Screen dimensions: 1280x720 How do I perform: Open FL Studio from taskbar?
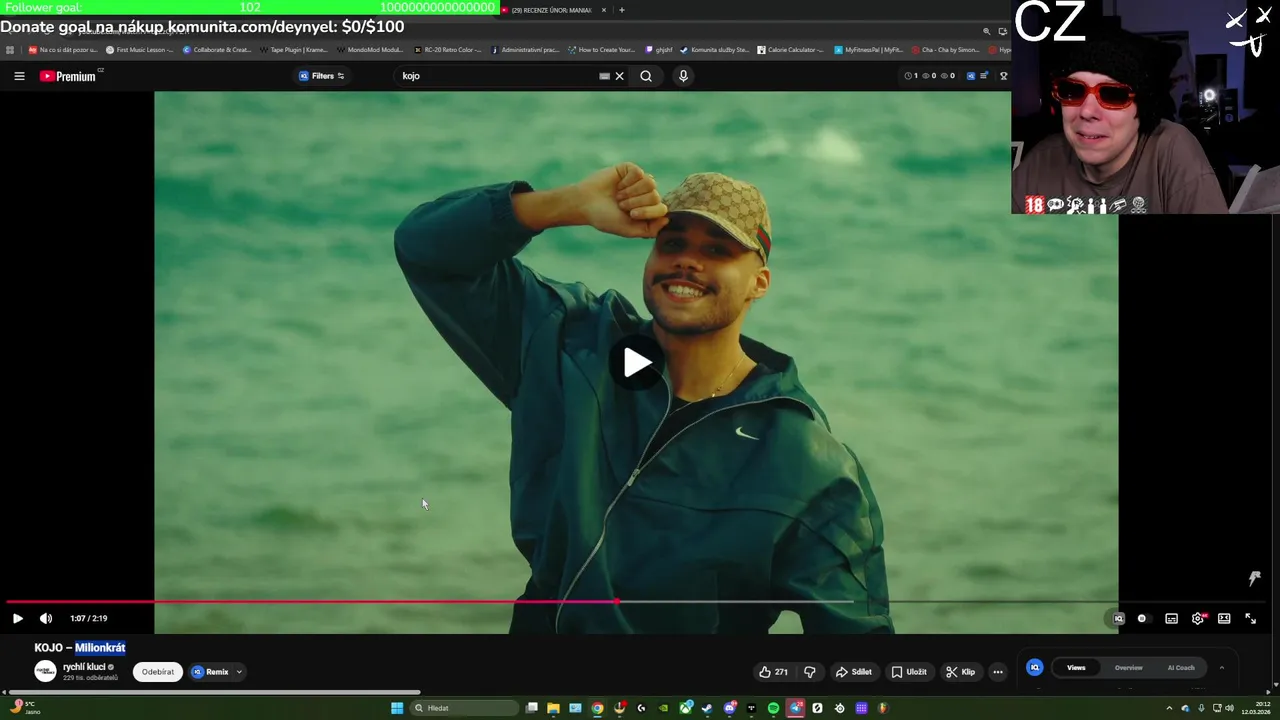(x=883, y=709)
